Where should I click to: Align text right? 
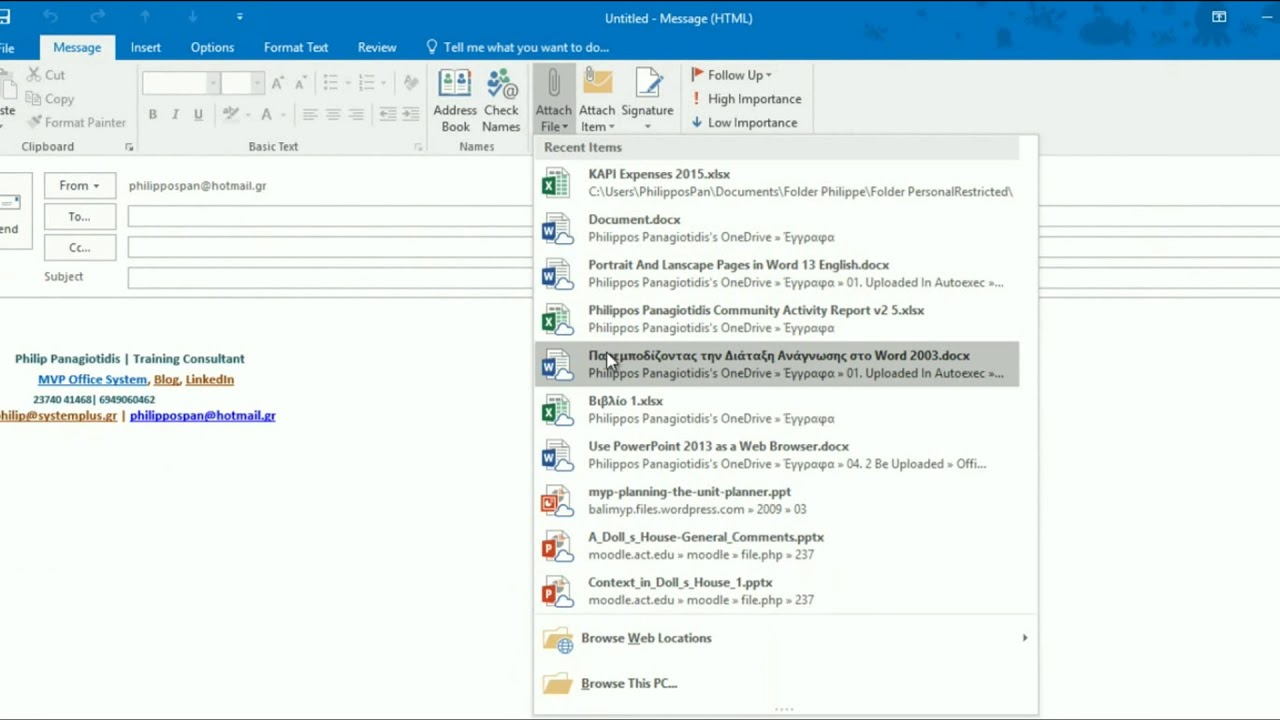[356, 115]
